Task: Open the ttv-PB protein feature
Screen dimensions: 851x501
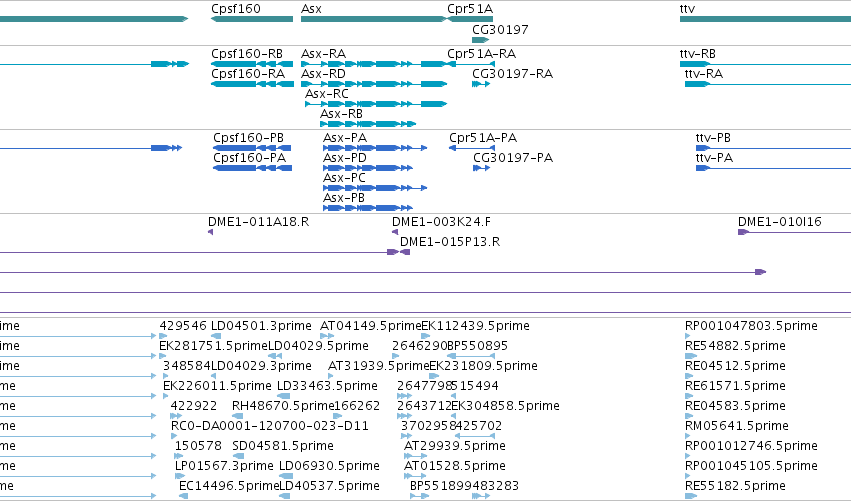Action: click(x=713, y=138)
